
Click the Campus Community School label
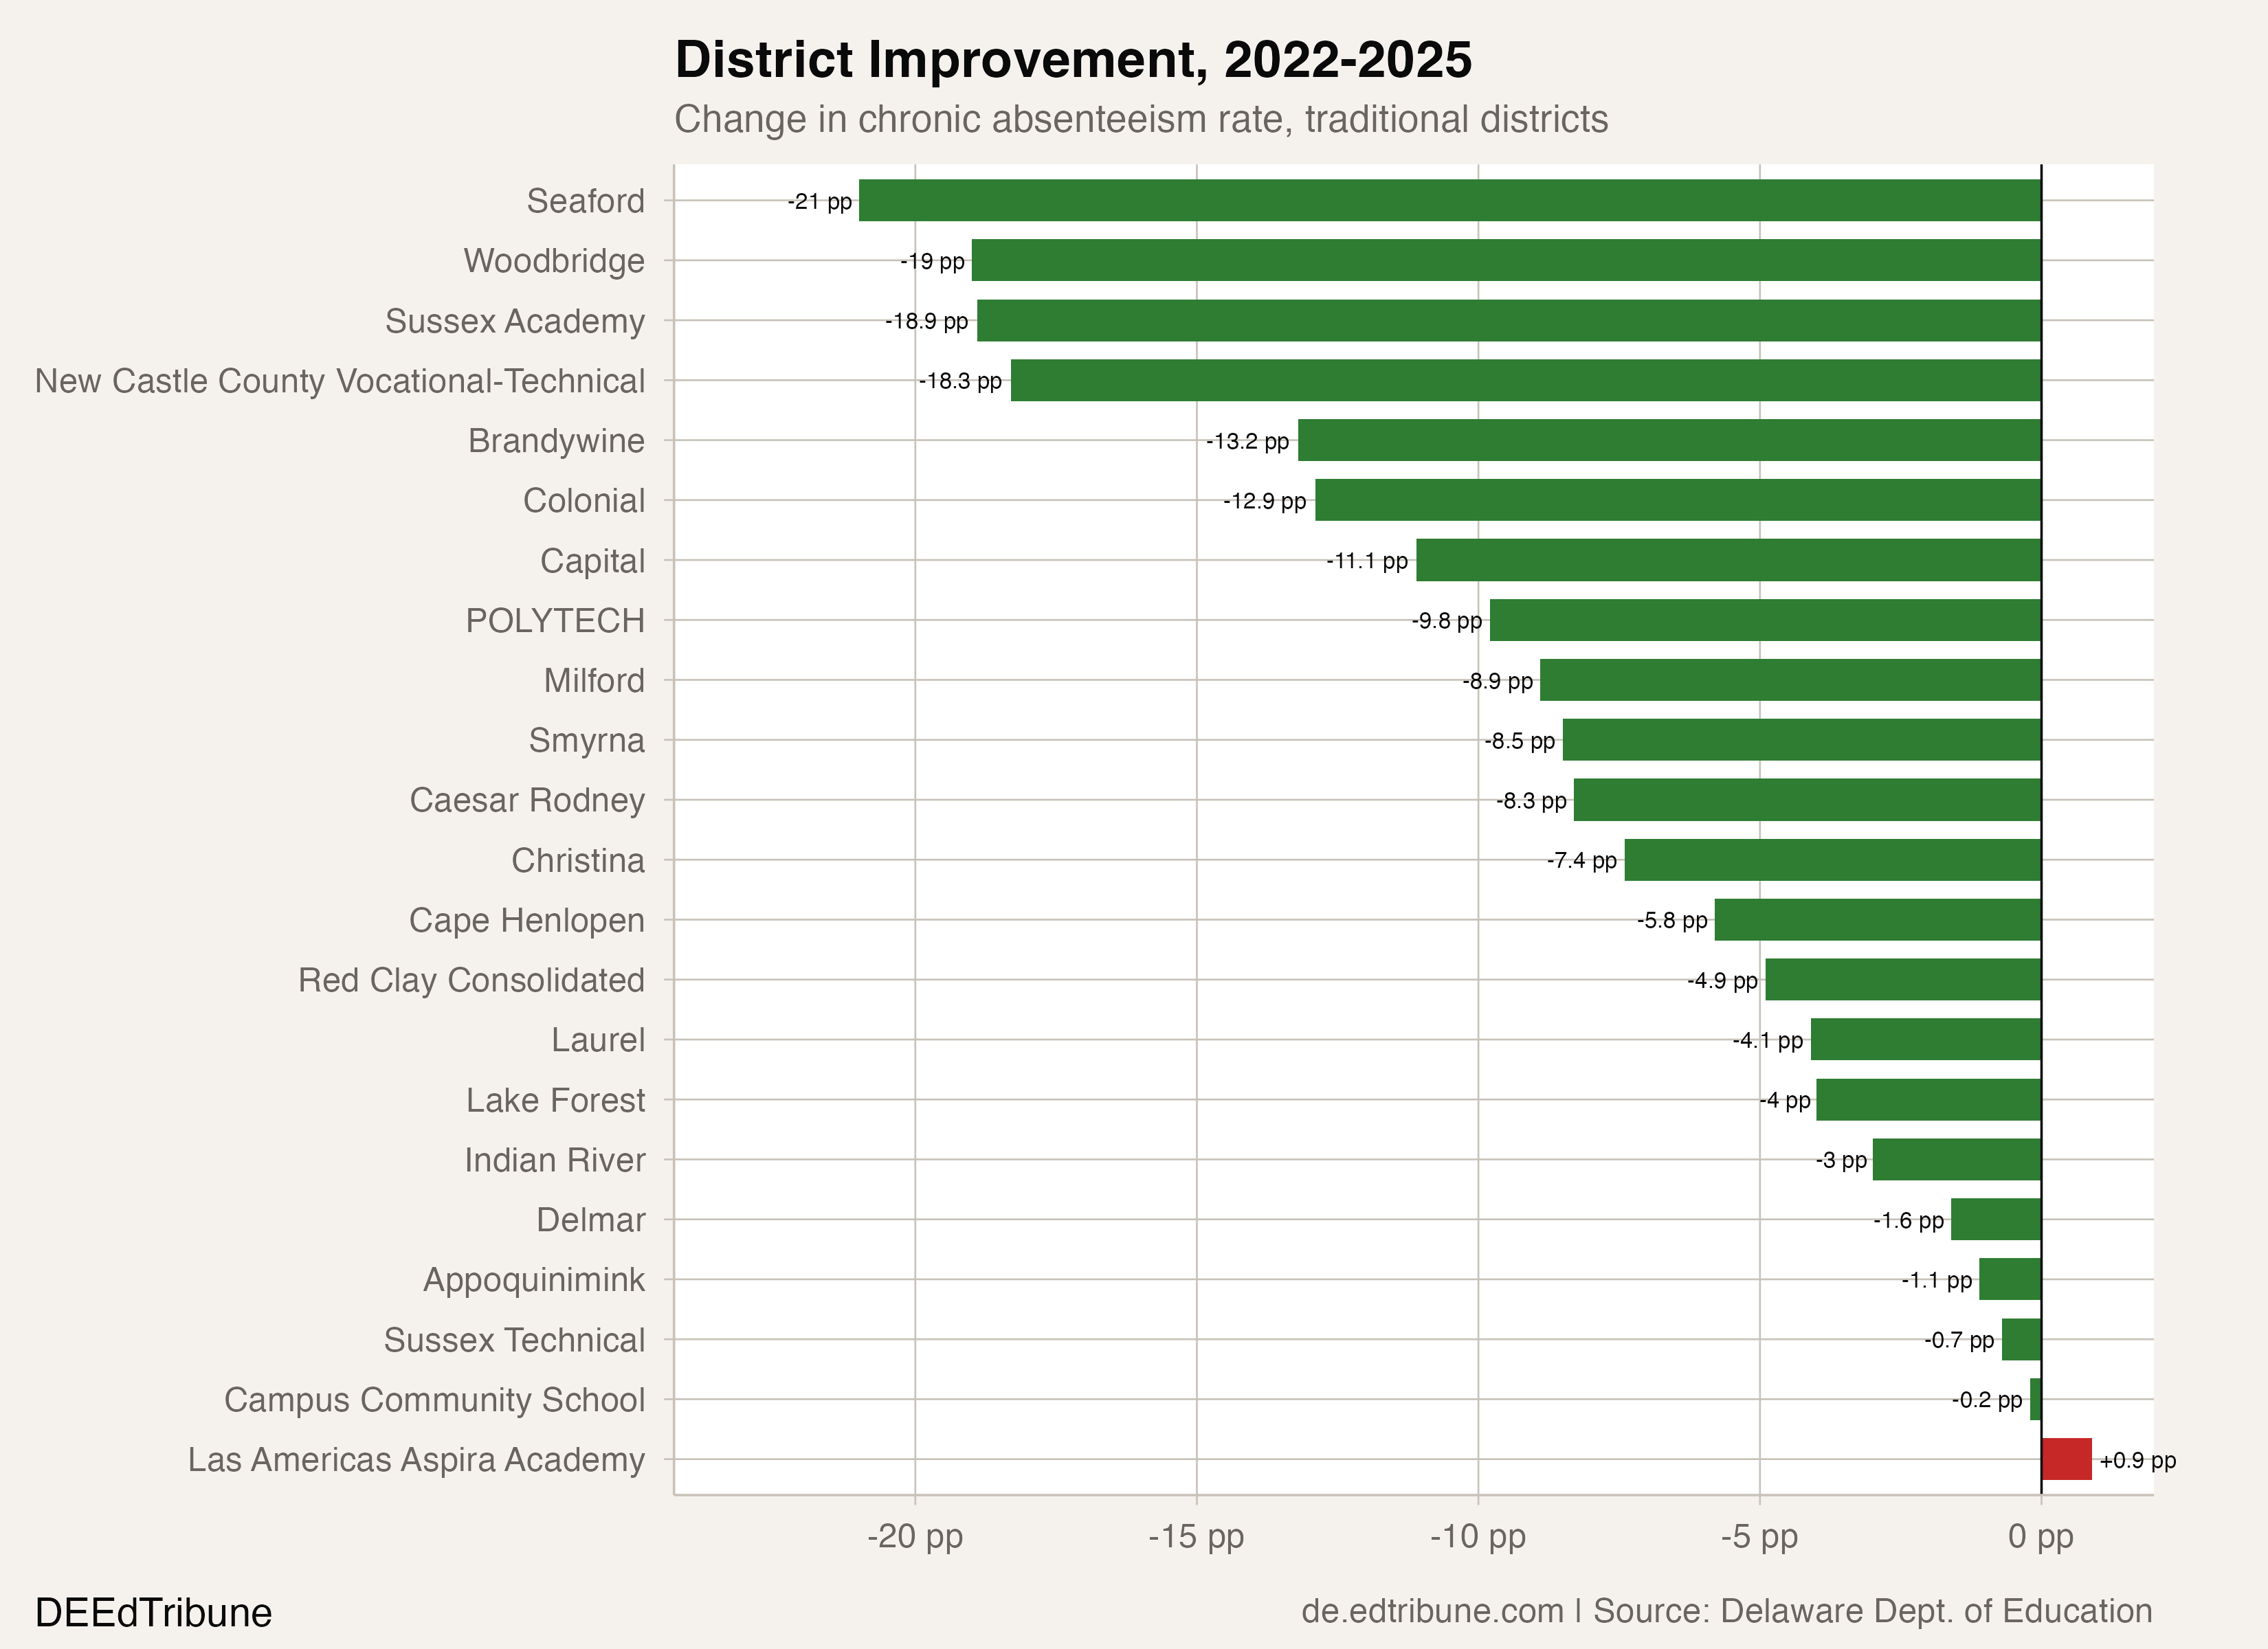point(434,1400)
